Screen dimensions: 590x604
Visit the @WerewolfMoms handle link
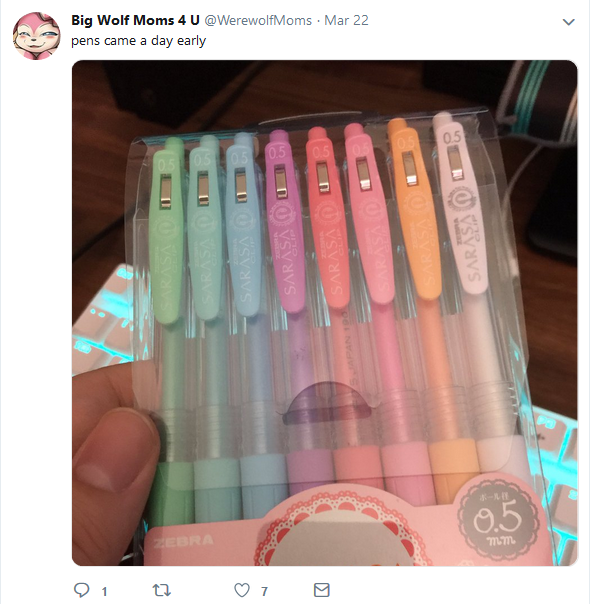[258, 20]
